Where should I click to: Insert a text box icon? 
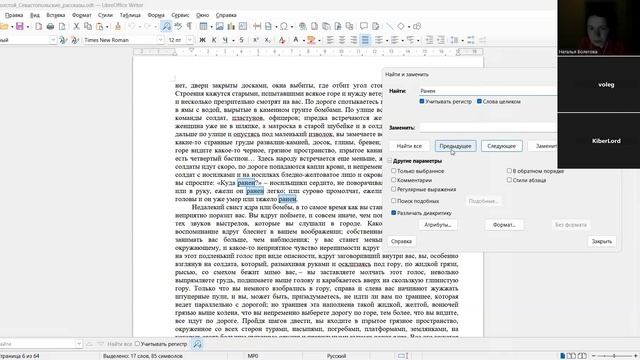pos(243,27)
